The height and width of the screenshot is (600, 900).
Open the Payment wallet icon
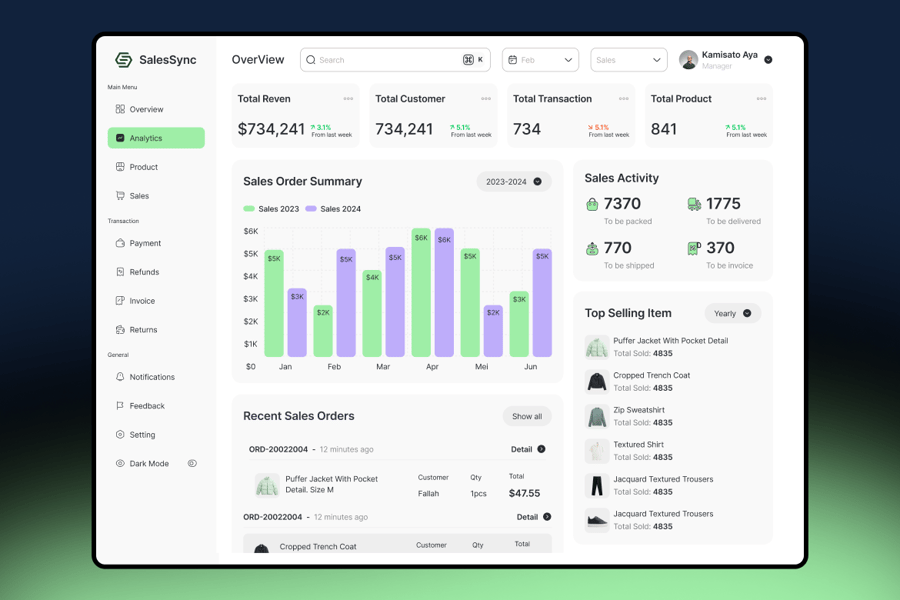120,243
